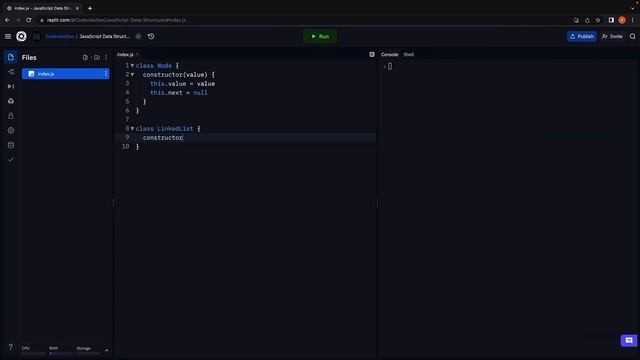The image size is (640, 360).
Task: Open the Files sidebar tool
Action: (x=11, y=57)
